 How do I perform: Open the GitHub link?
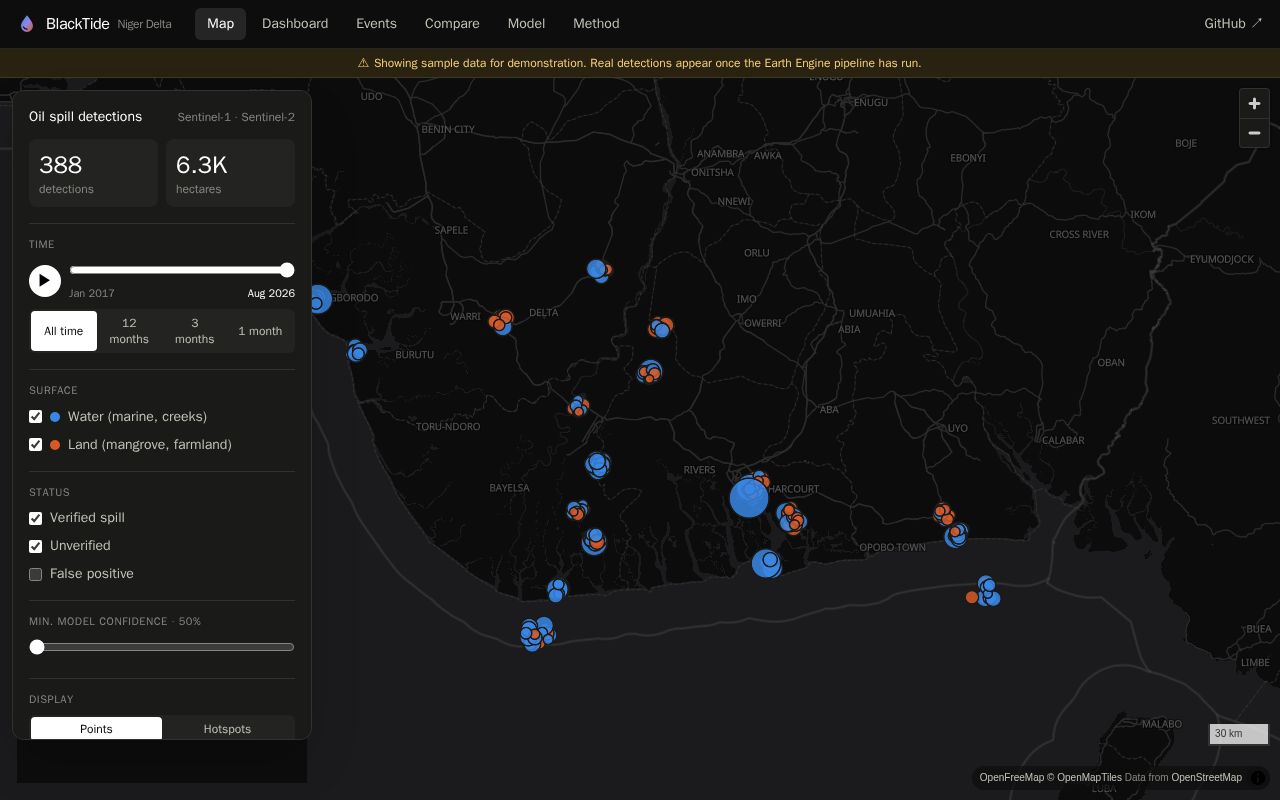(x=1233, y=23)
